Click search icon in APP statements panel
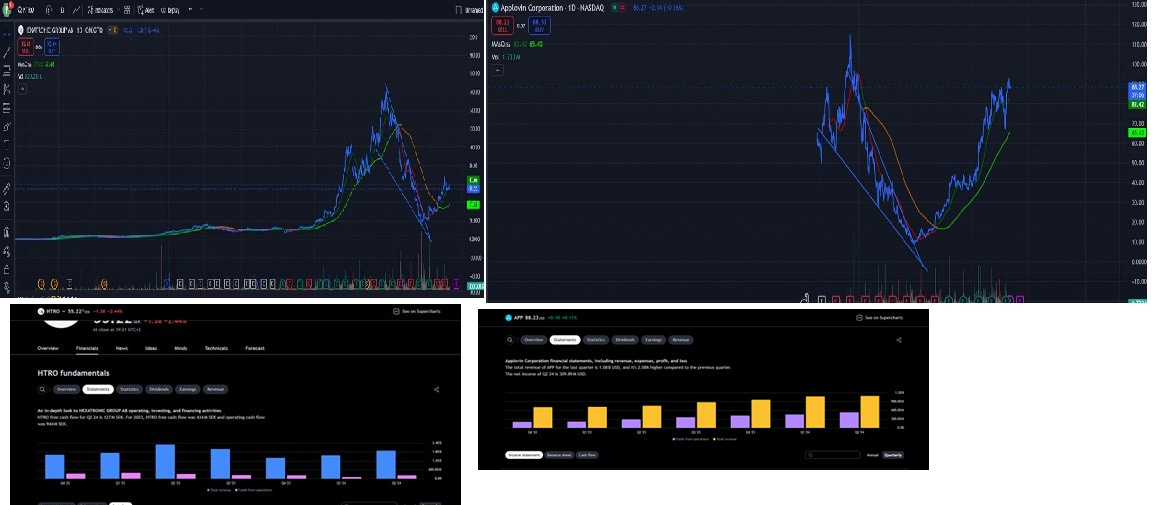Screen dimensions: 1156x505 [x=509, y=340]
